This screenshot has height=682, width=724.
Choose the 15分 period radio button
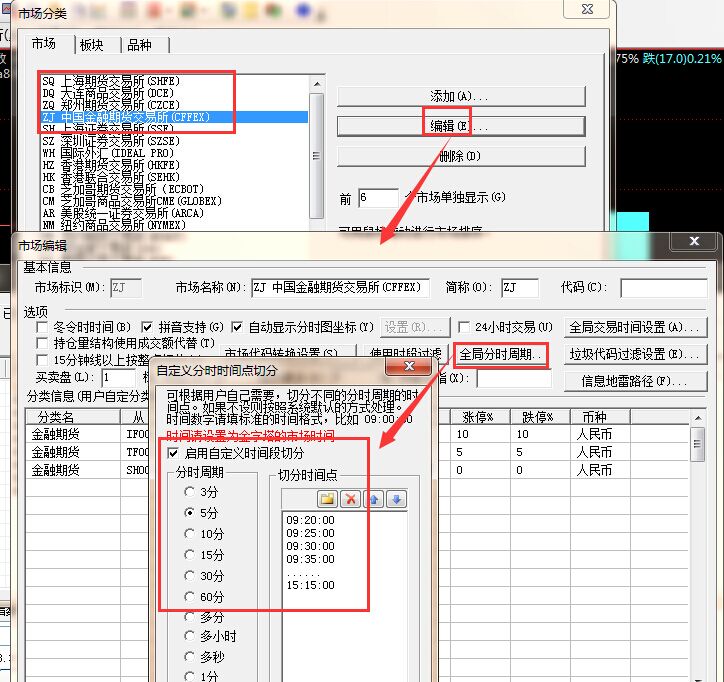pyautogui.click(x=190, y=554)
